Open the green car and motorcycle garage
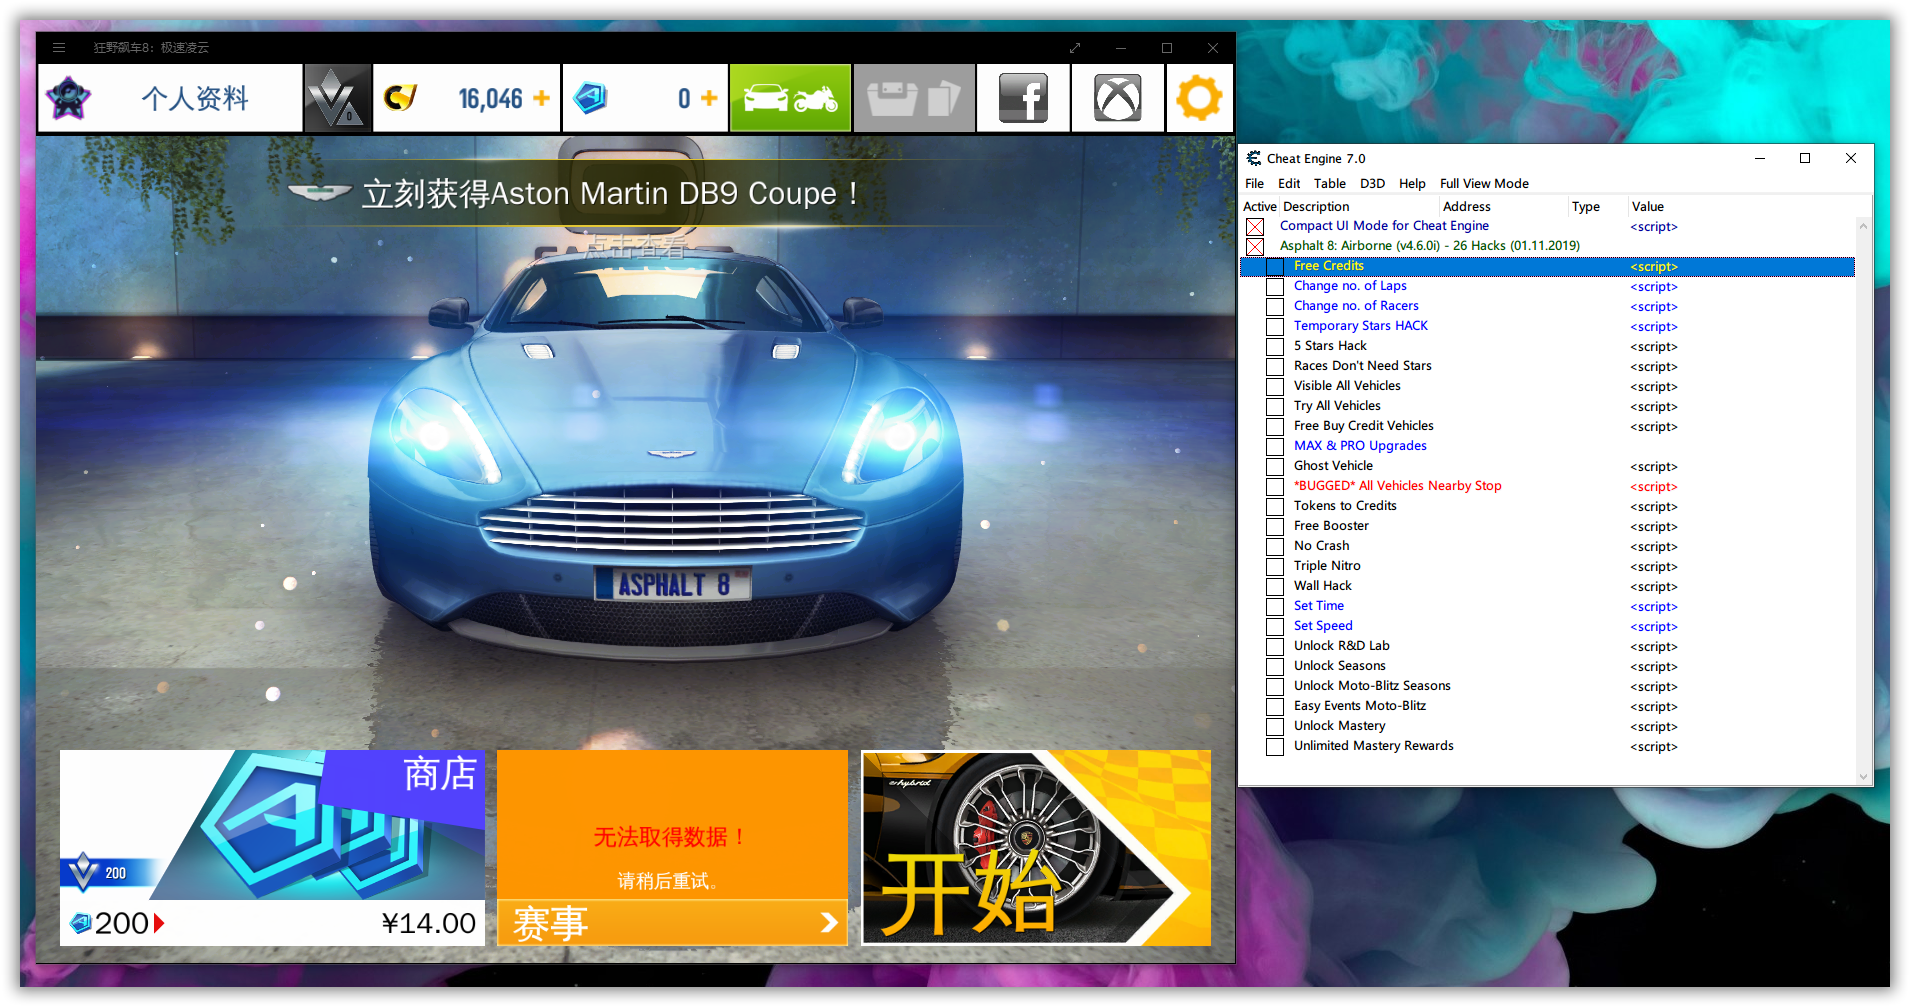 click(790, 98)
